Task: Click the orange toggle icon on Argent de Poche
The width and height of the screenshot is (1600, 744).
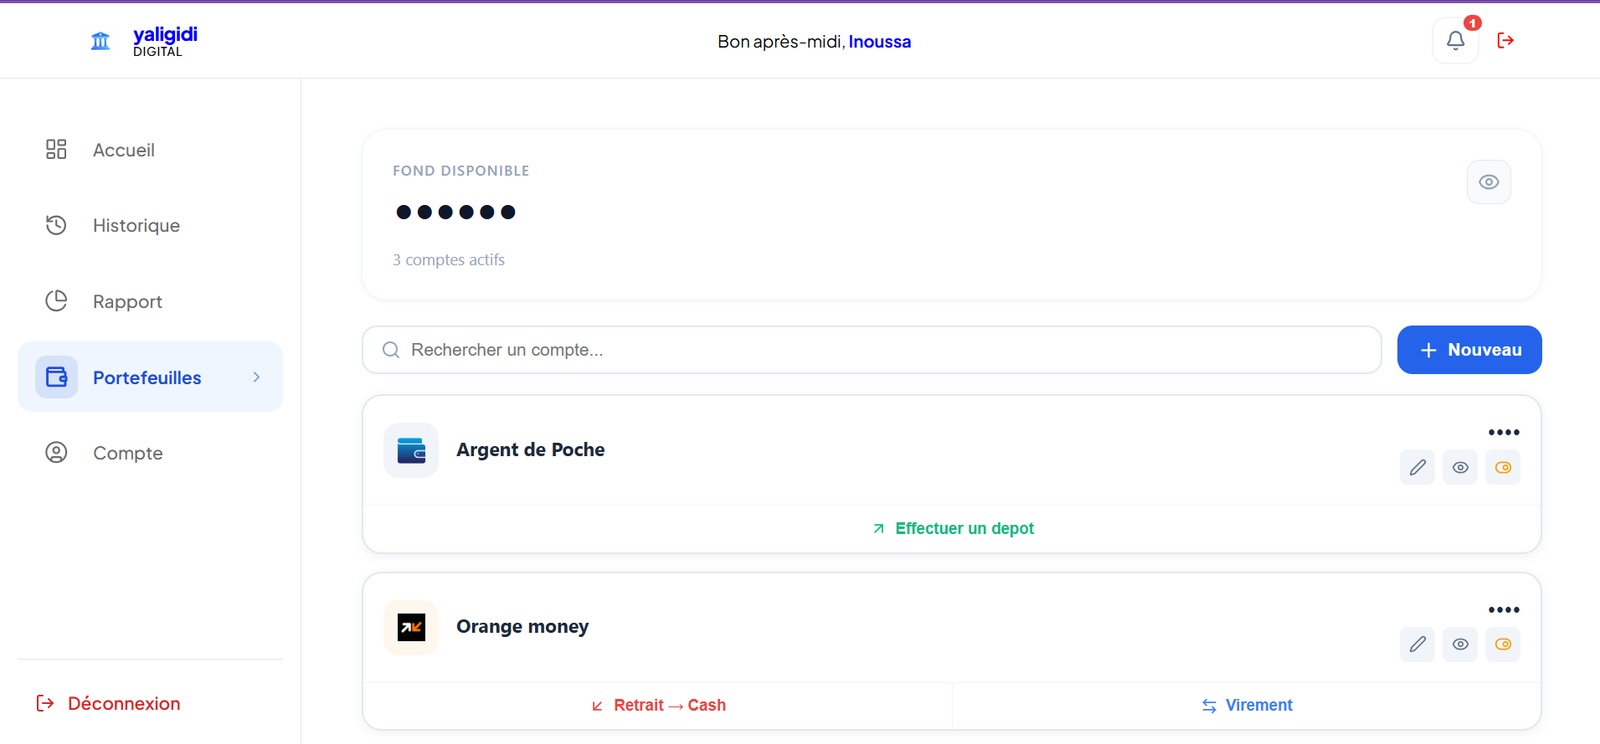Action: click(1502, 467)
